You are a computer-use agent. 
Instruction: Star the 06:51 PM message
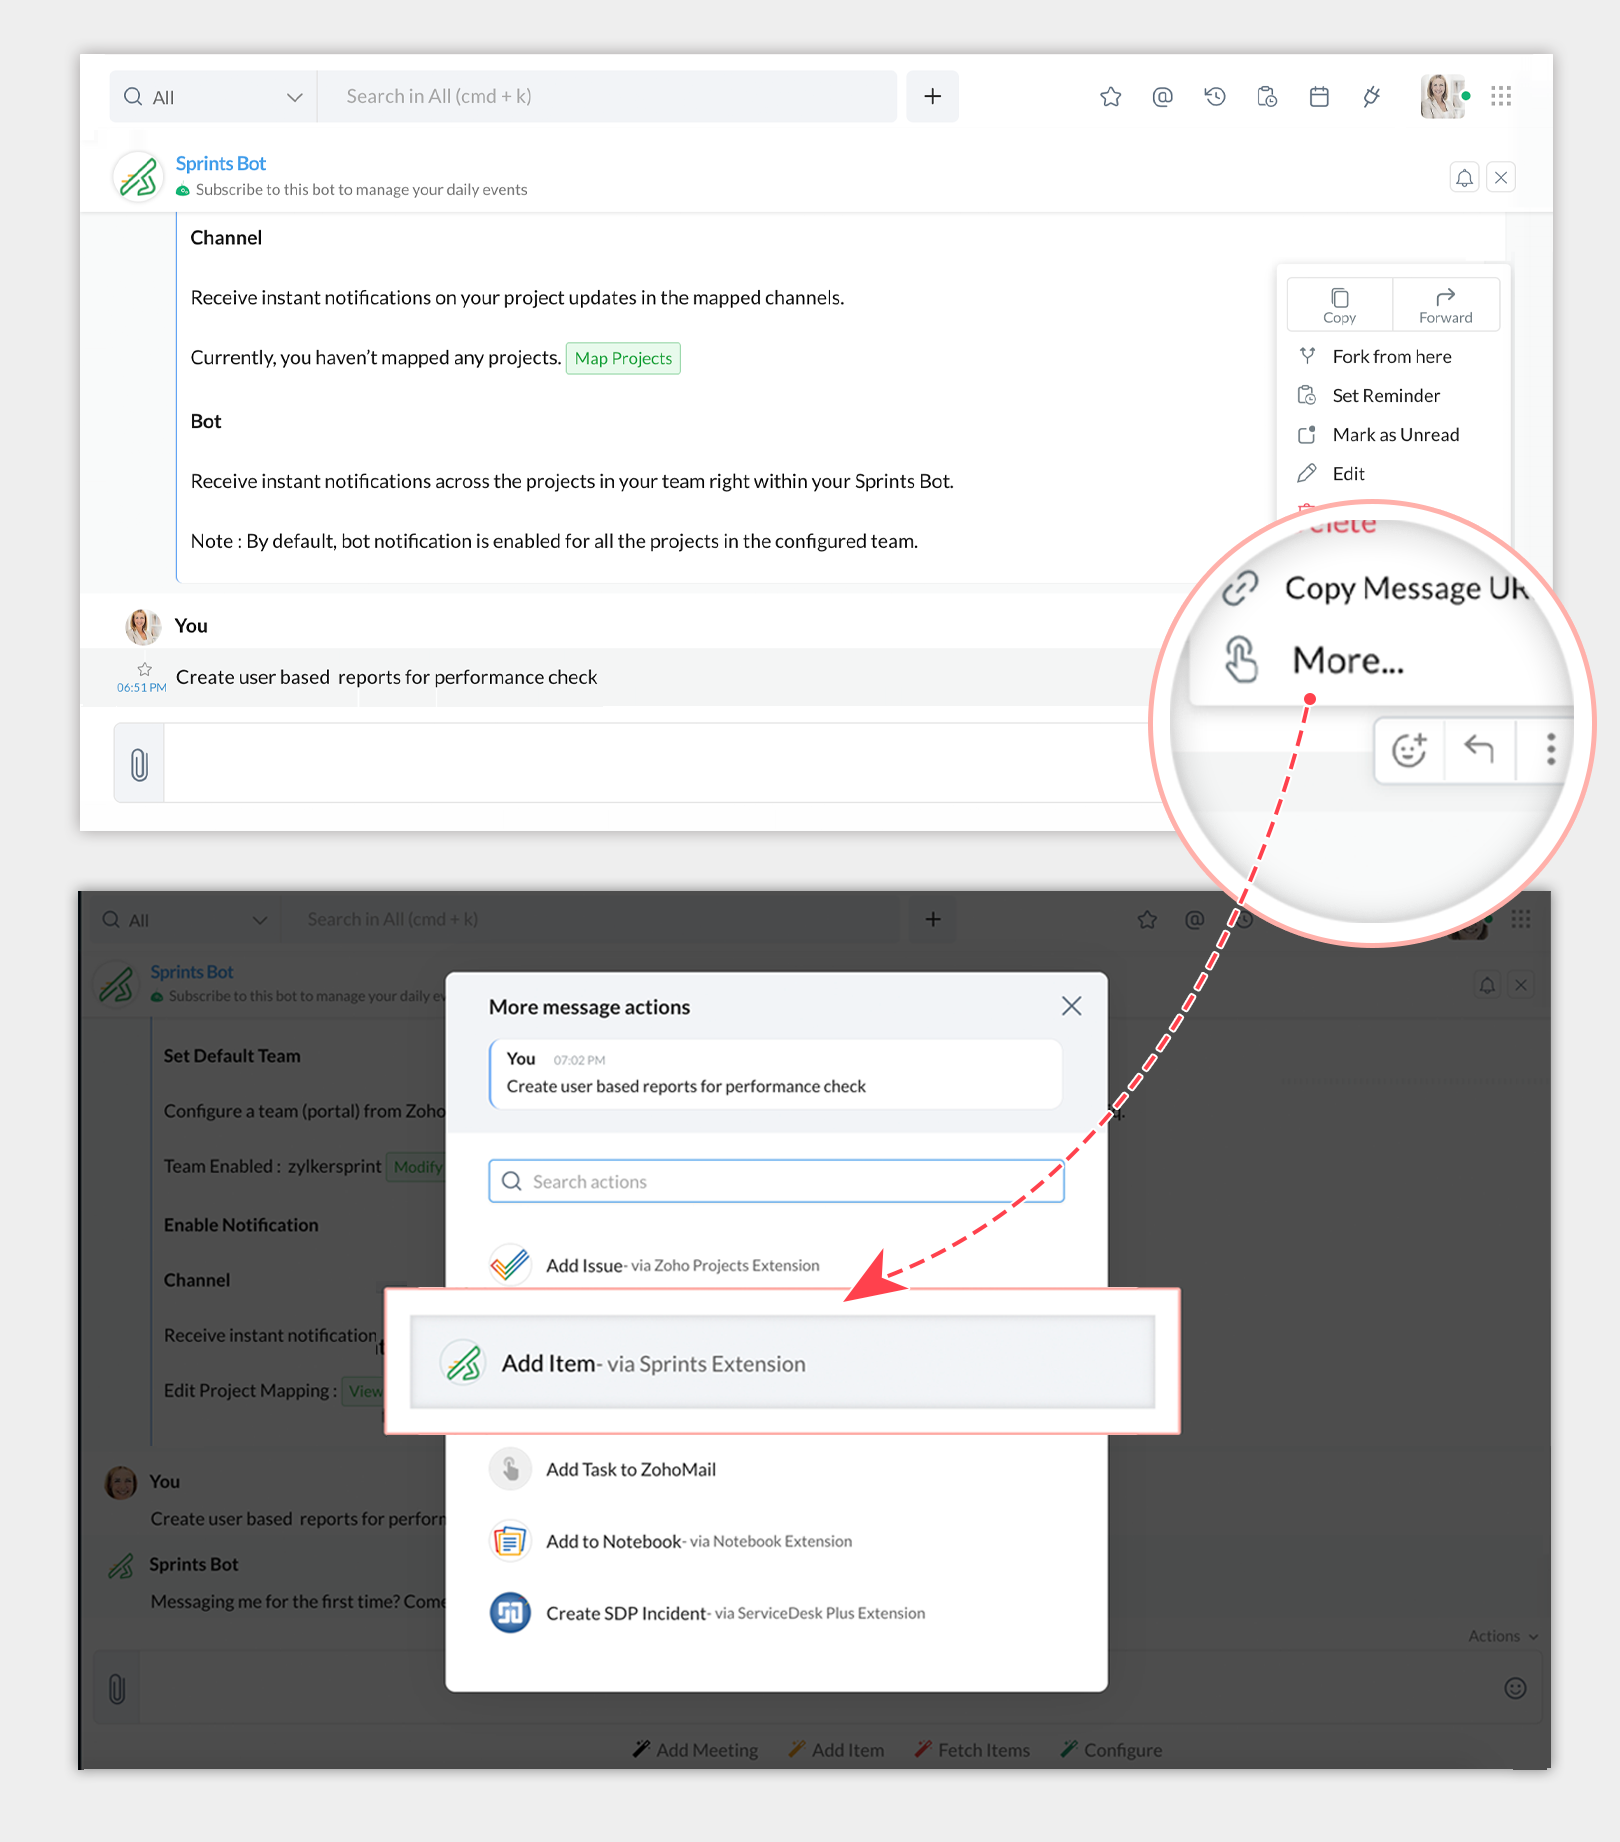(x=144, y=669)
